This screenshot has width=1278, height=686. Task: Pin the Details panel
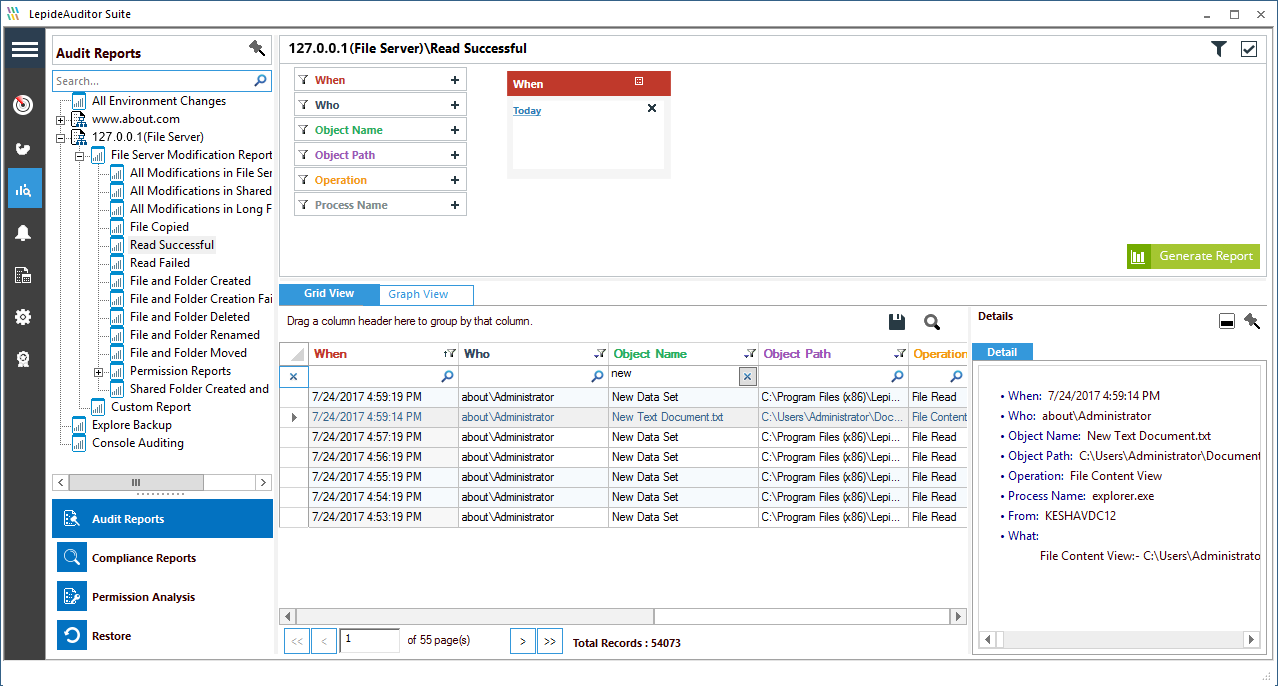point(1252,321)
